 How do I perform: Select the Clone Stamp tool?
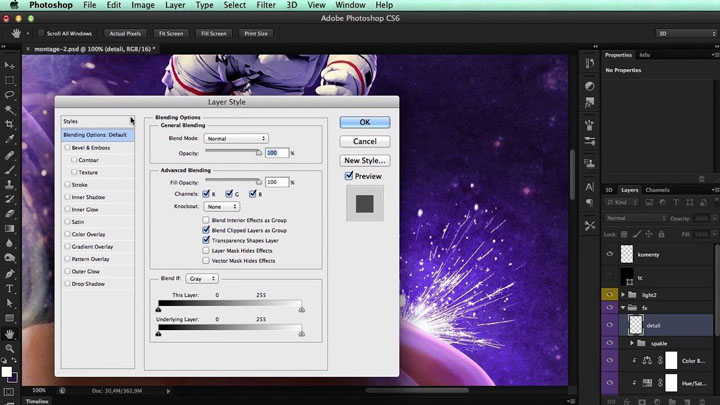coord(9,184)
